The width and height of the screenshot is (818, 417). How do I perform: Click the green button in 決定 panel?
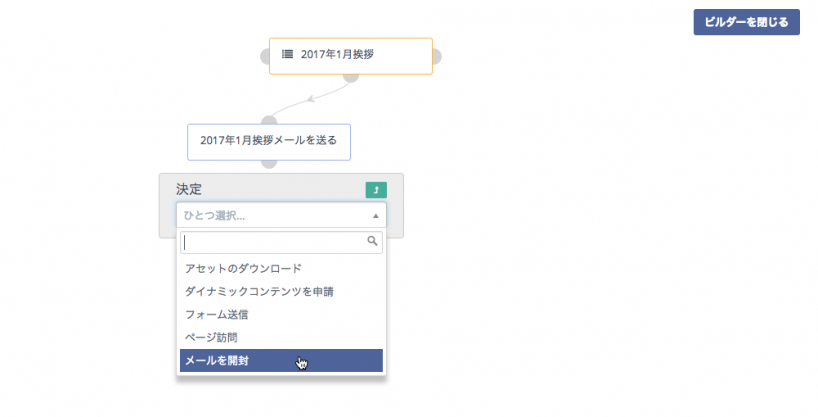click(x=376, y=190)
